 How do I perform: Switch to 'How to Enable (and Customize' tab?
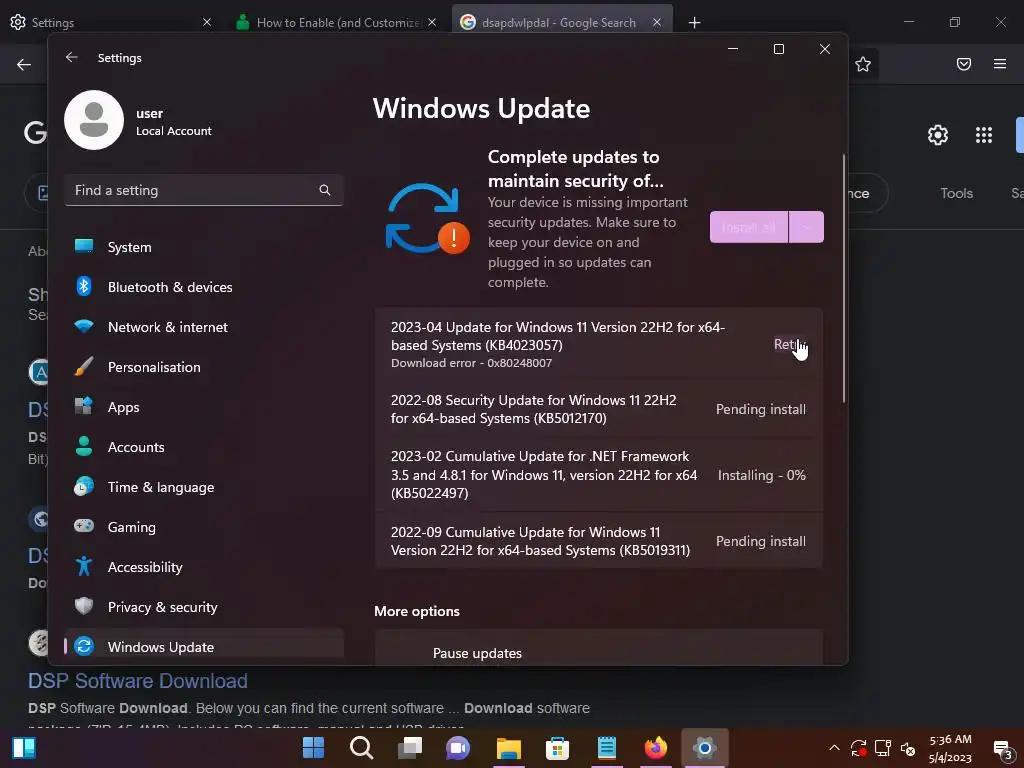click(x=337, y=22)
